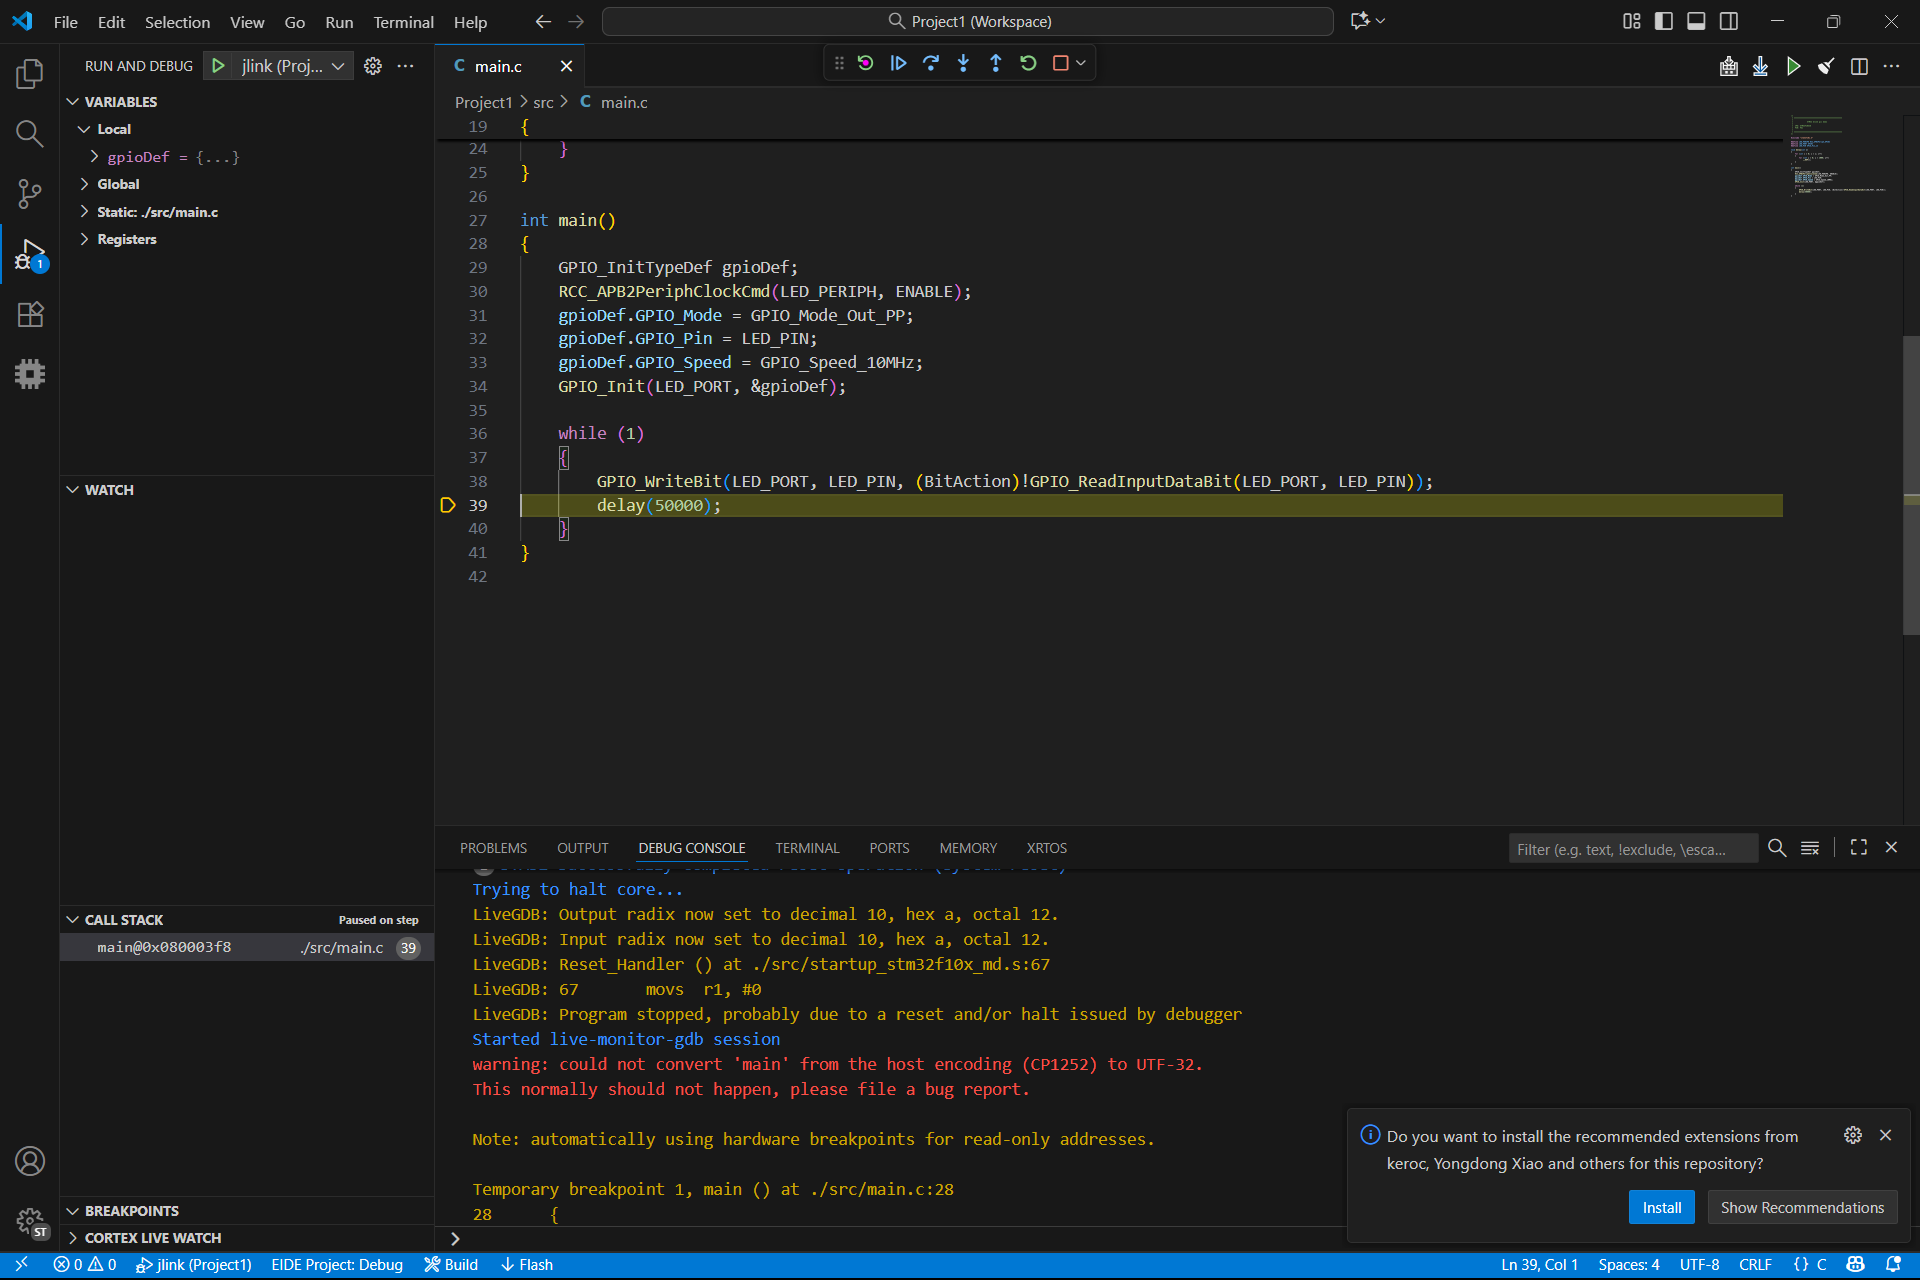Step over in debug toolbar

point(931,63)
